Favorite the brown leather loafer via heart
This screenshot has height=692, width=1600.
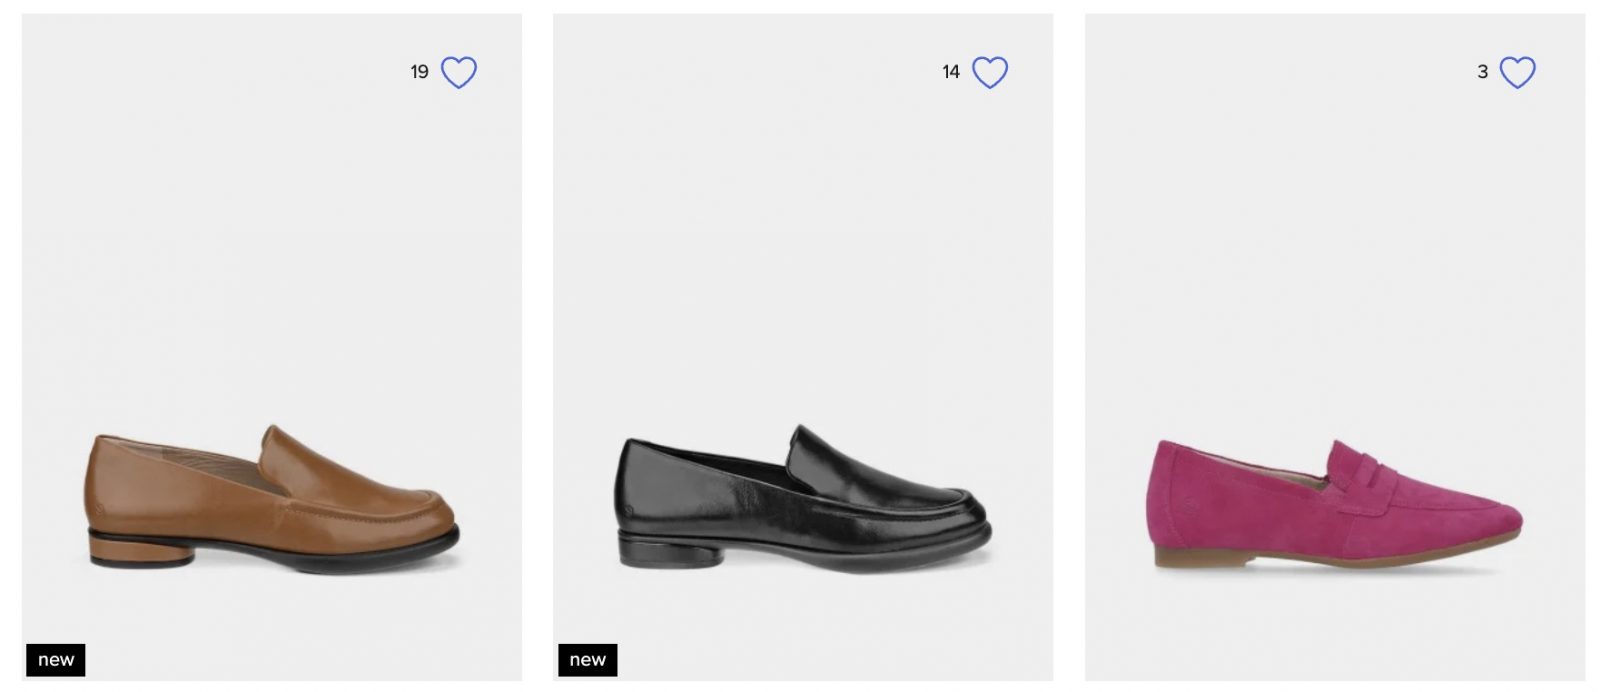pos(459,72)
